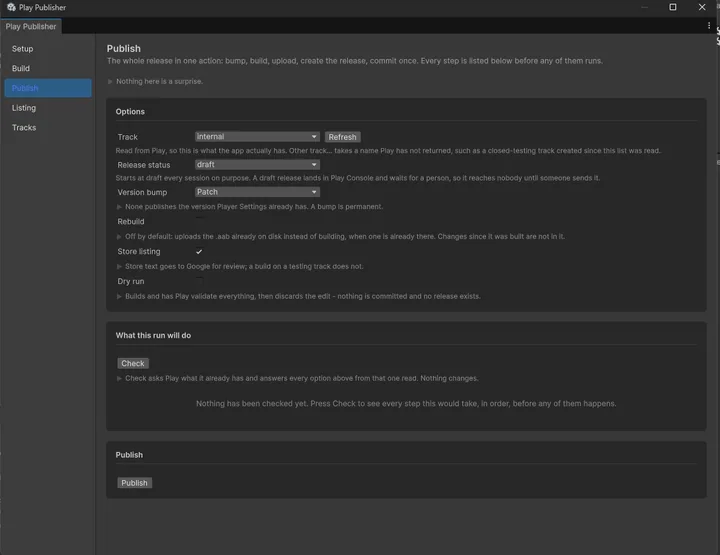Viewport: 720px width, 555px height.
Task: Expand the 'Check asks Play' hint foldout
Action: pyautogui.click(x=119, y=378)
